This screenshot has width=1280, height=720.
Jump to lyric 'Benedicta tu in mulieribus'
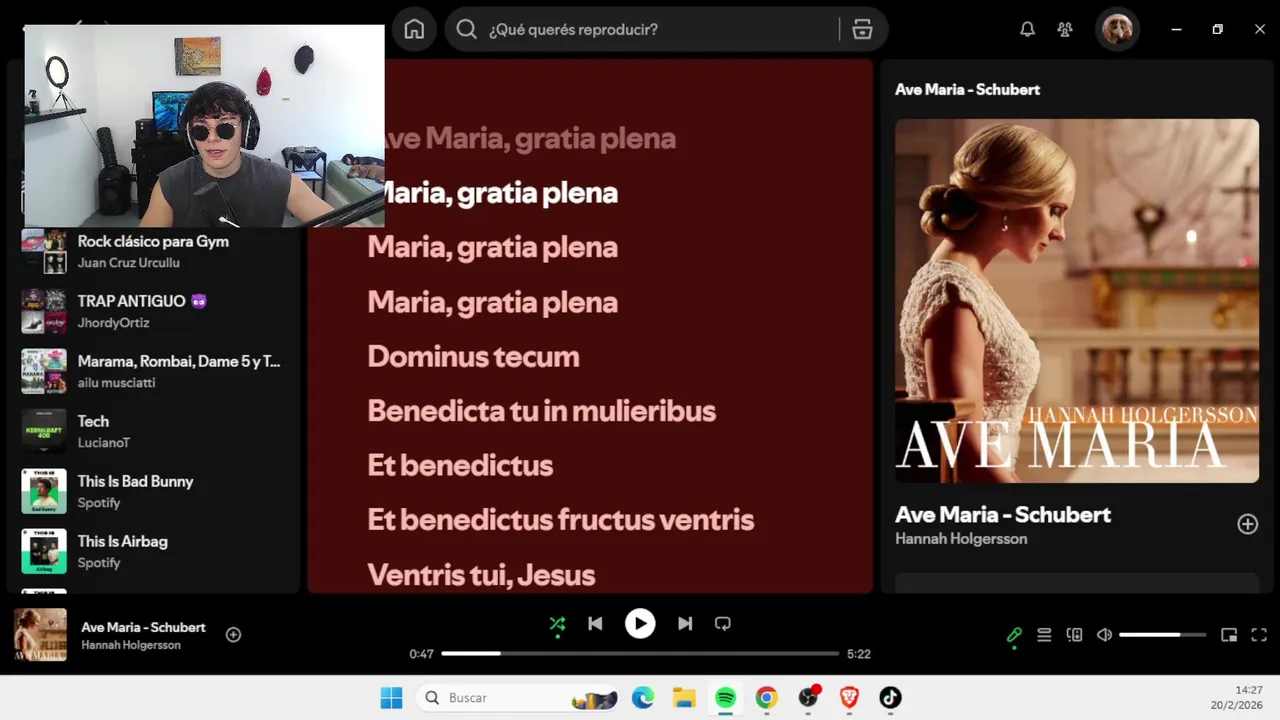541,411
